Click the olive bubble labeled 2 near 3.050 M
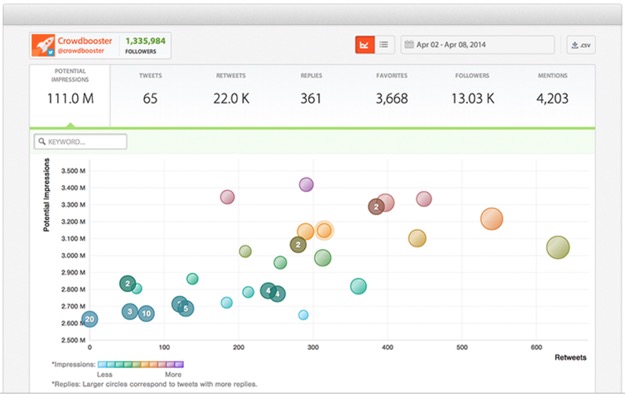Image resolution: width=625 pixels, height=398 pixels. tap(298, 245)
